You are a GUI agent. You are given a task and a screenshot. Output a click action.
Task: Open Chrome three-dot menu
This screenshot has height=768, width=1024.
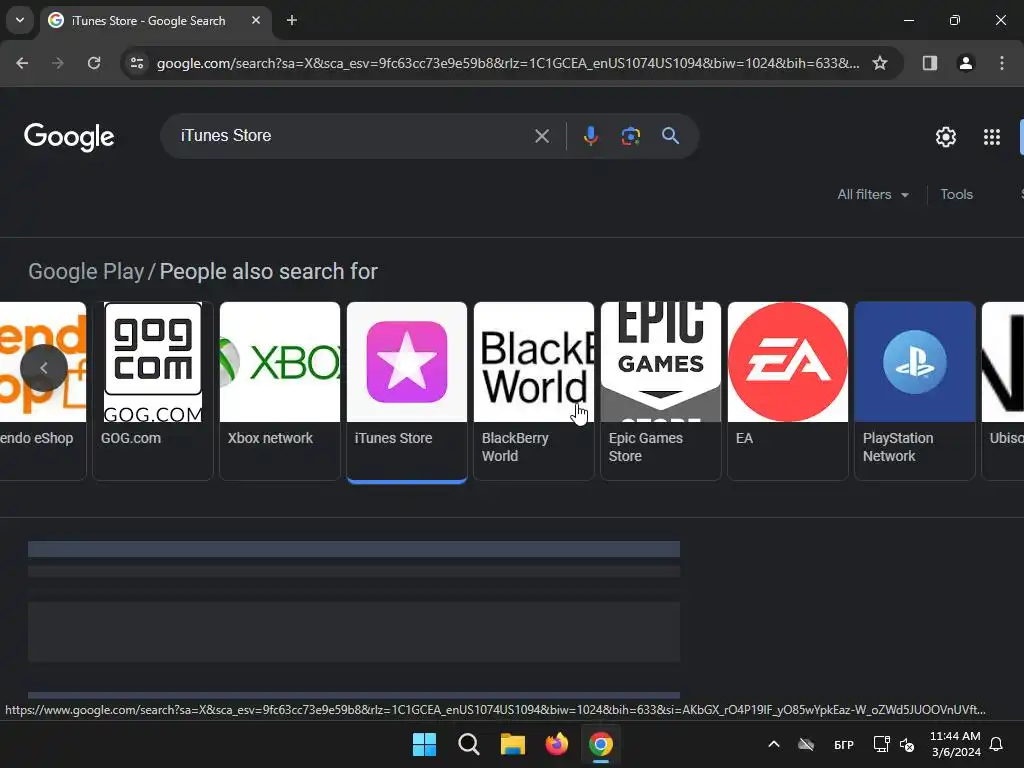click(1001, 63)
